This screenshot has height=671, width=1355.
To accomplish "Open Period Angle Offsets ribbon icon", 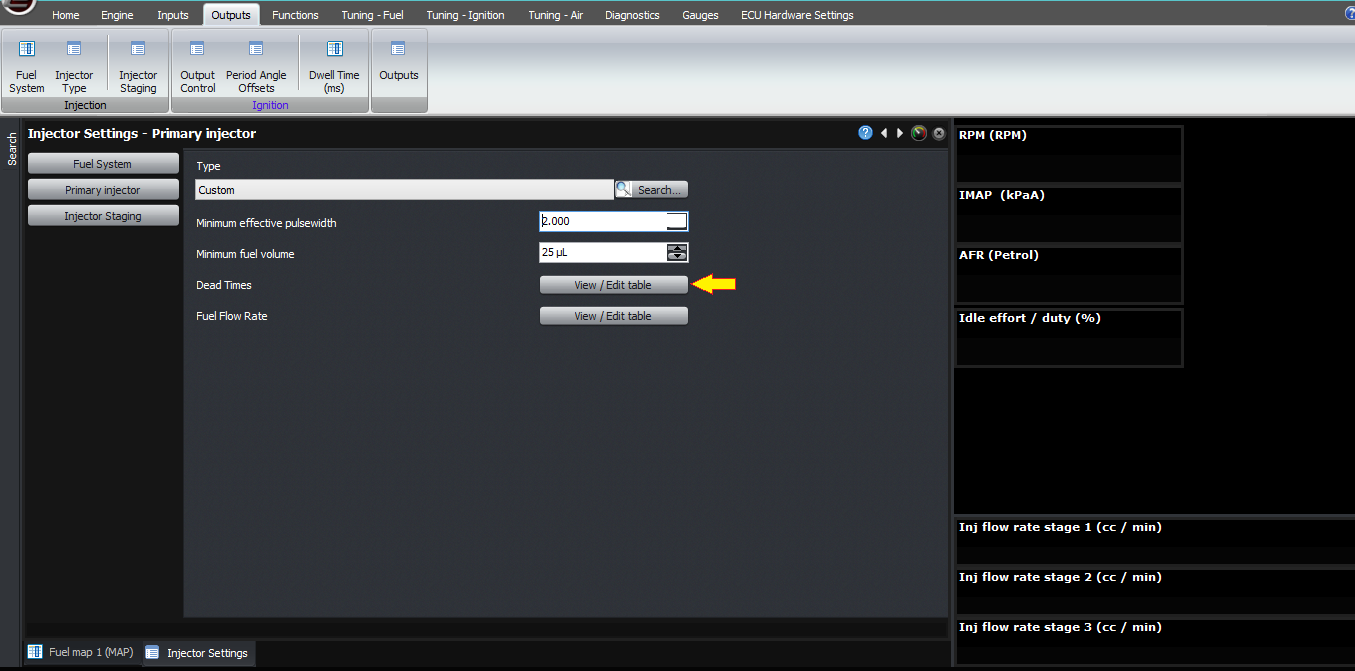I will coord(256,66).
